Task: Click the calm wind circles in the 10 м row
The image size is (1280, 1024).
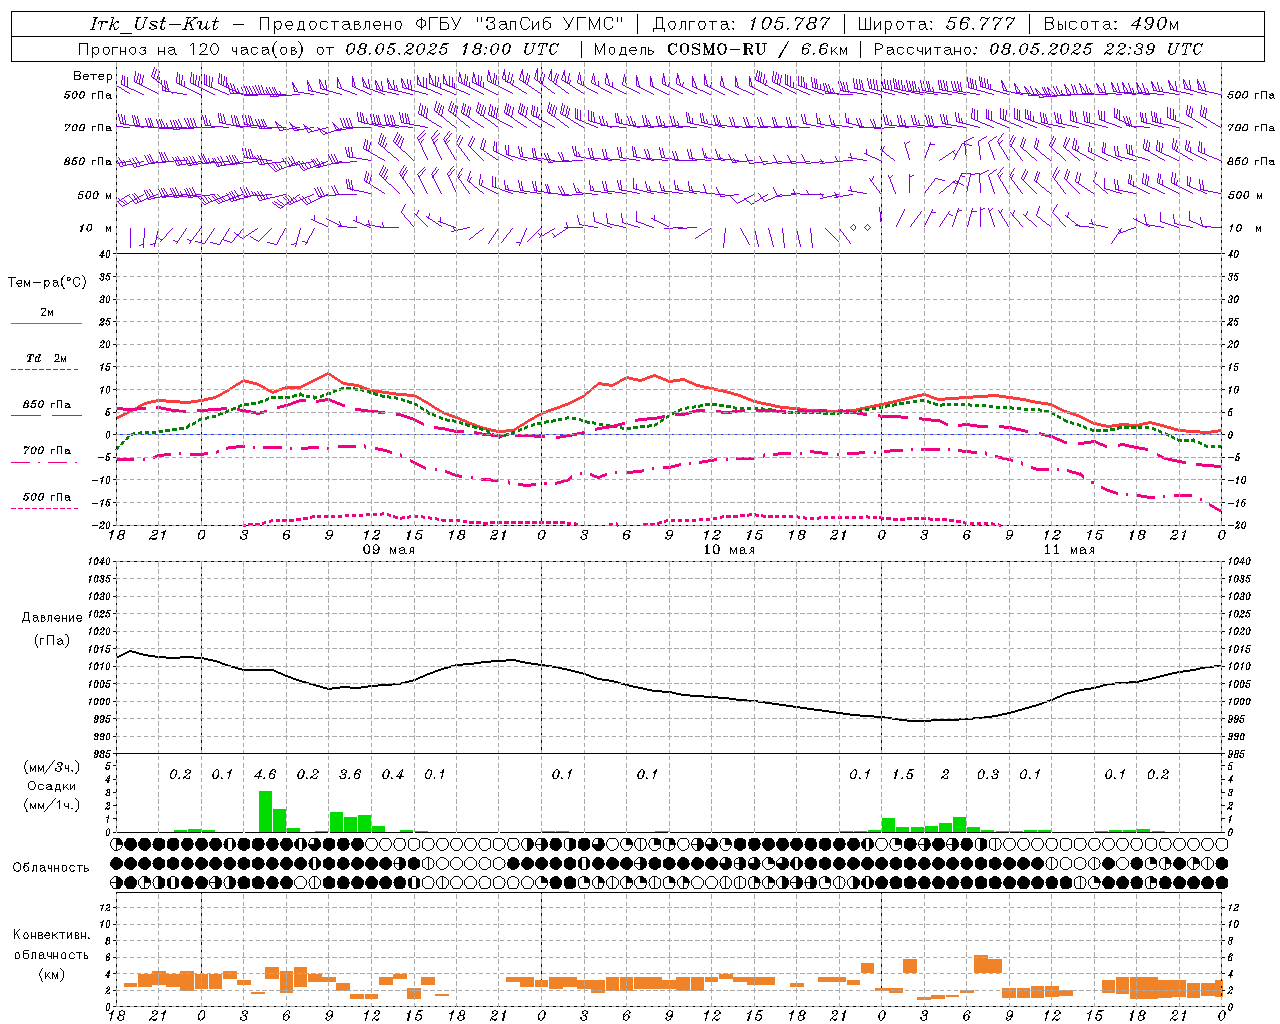Action: click(x=860, y=228)
